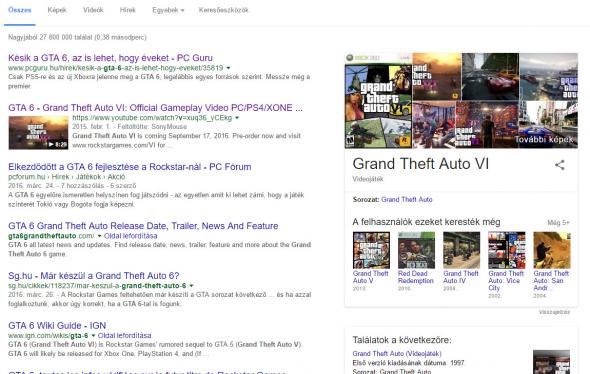Screen dimensions: 590x374
Task: Click Red Dead Redemption text link
Action: tap(416, 277)
